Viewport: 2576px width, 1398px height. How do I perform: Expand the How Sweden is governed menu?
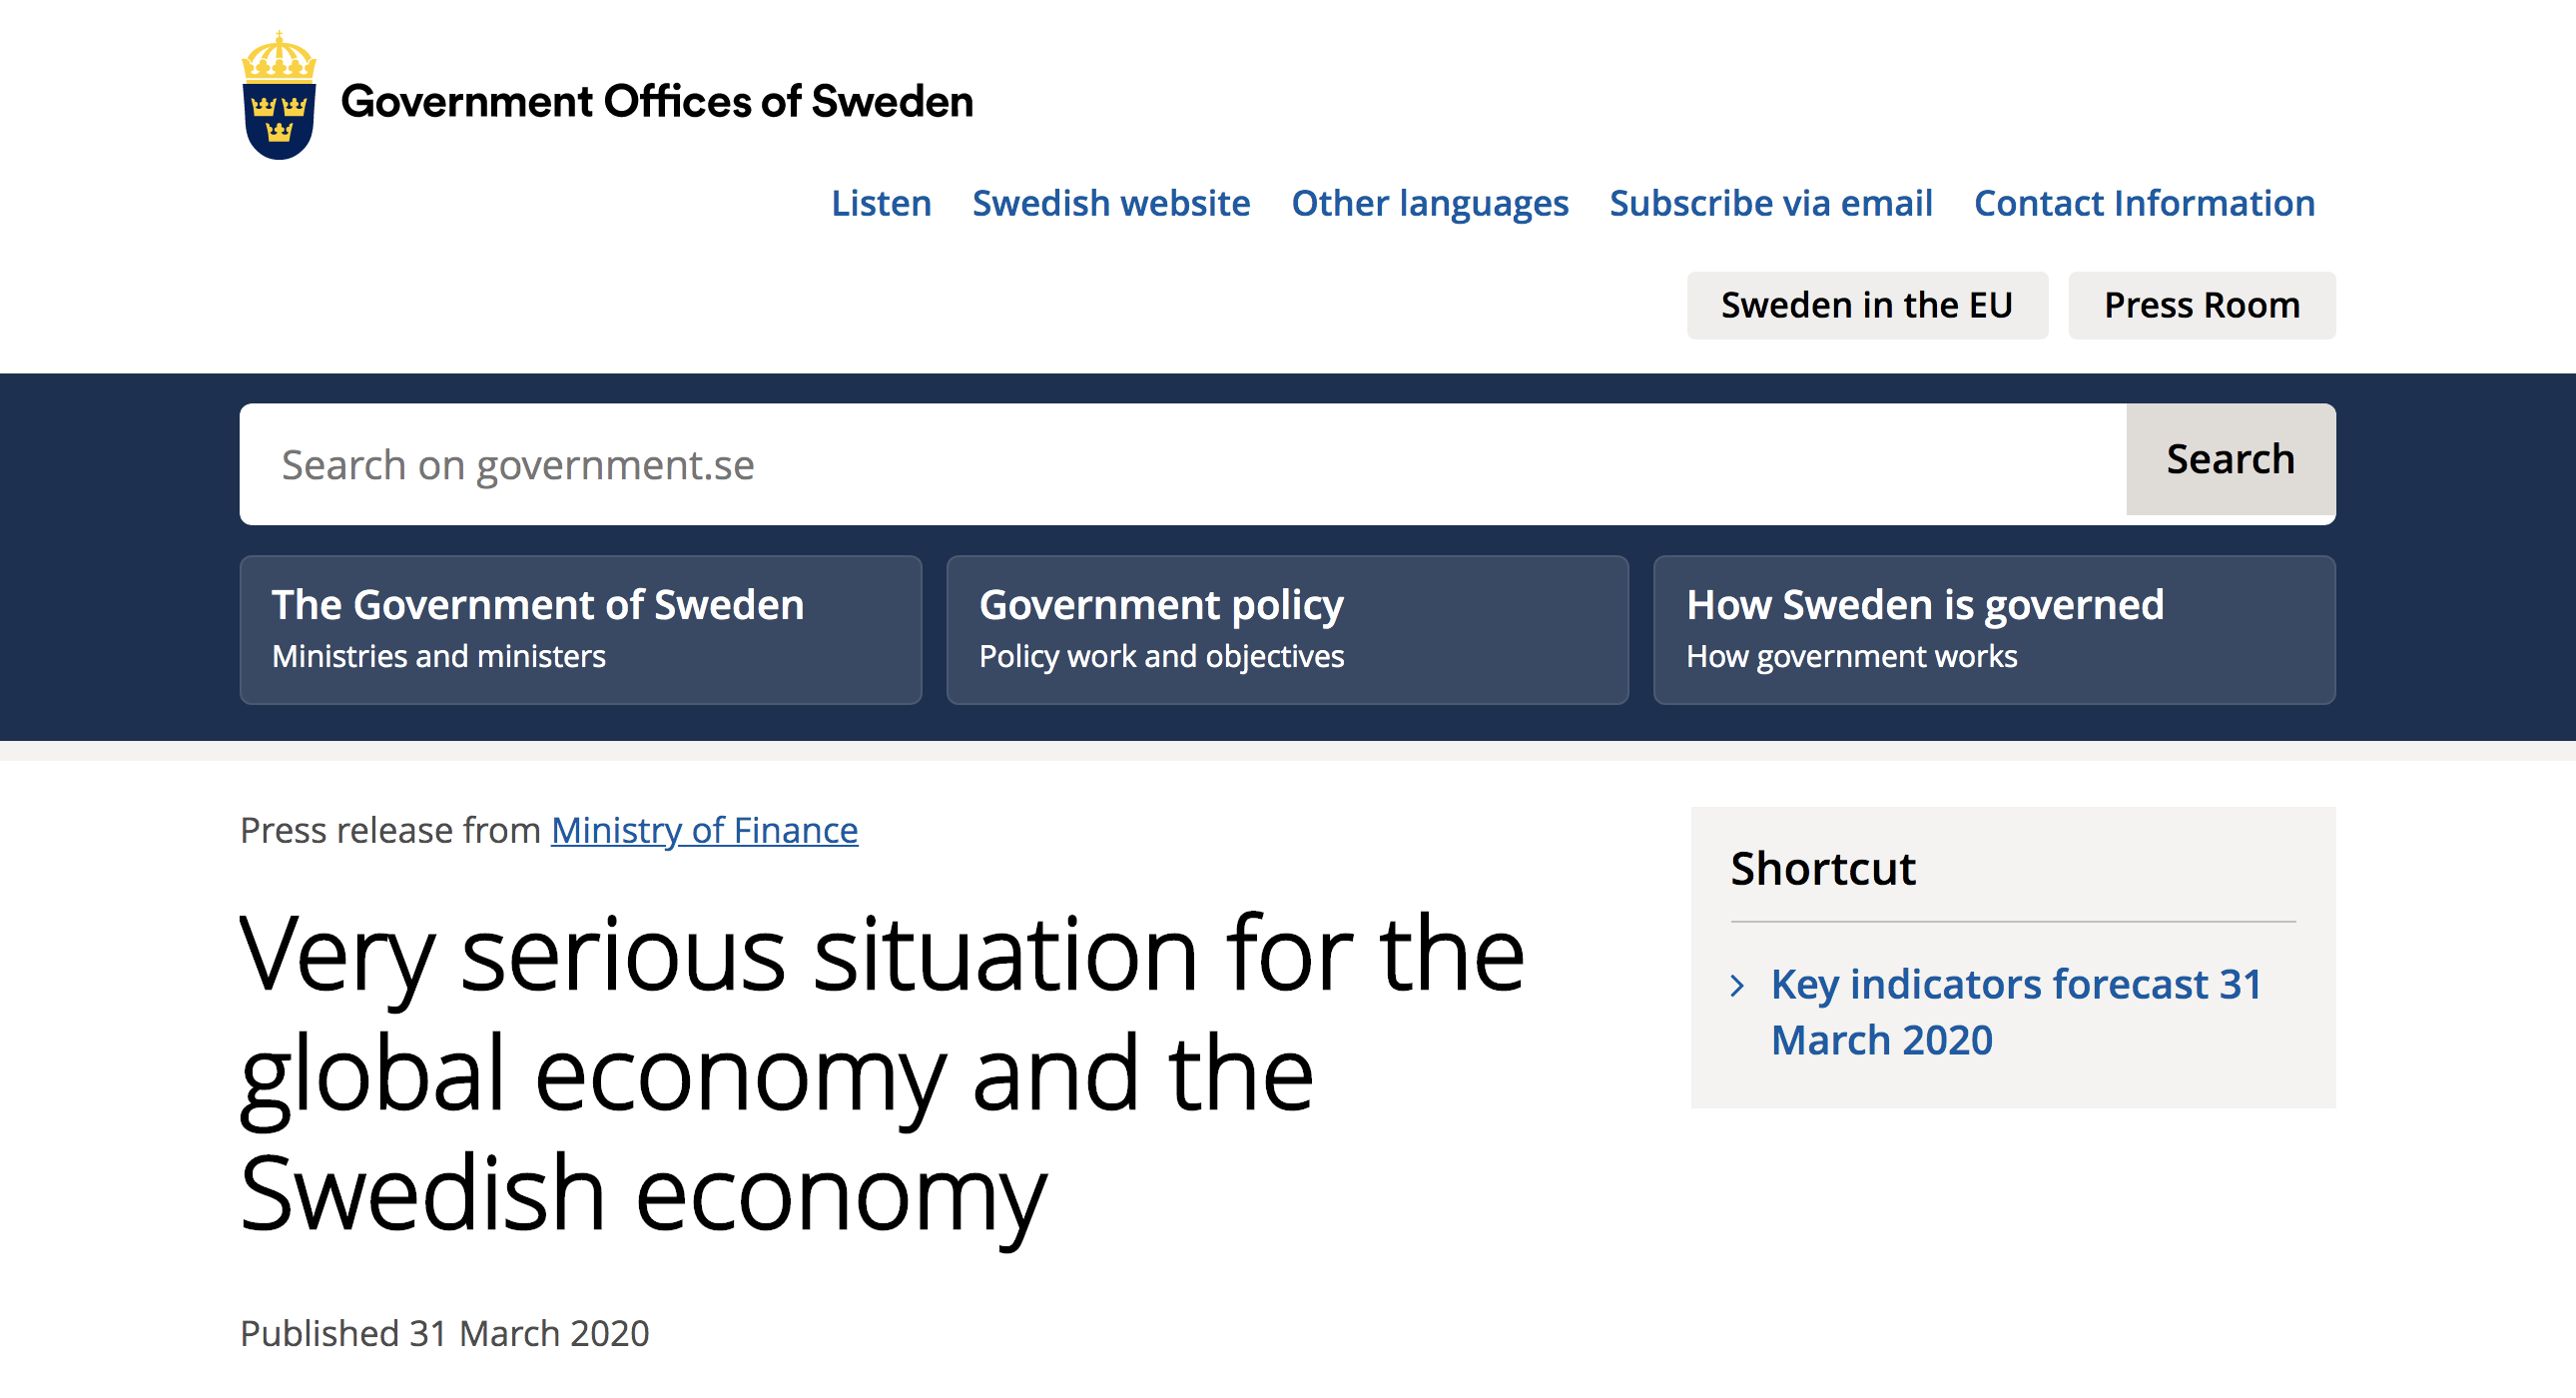coord(1993,630)
